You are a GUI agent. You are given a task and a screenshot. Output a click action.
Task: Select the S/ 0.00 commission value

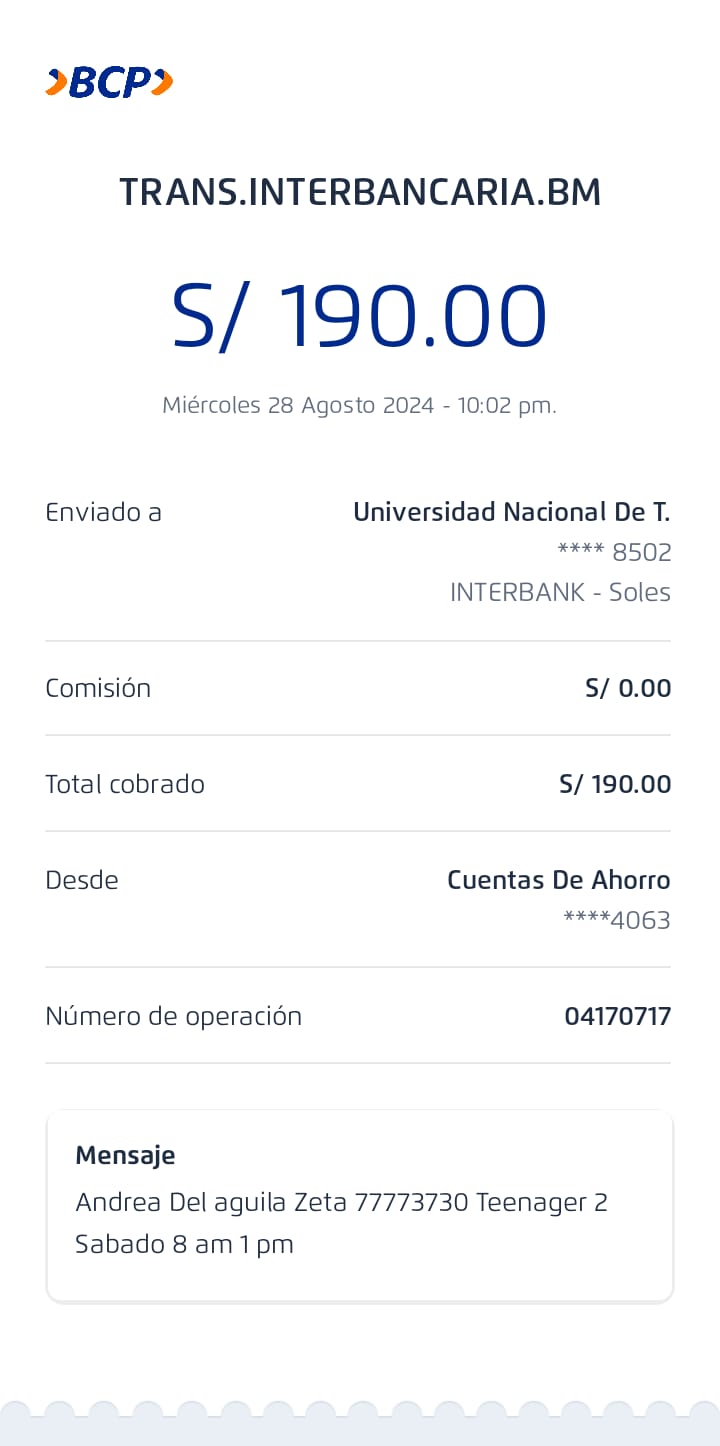(628, 688)
